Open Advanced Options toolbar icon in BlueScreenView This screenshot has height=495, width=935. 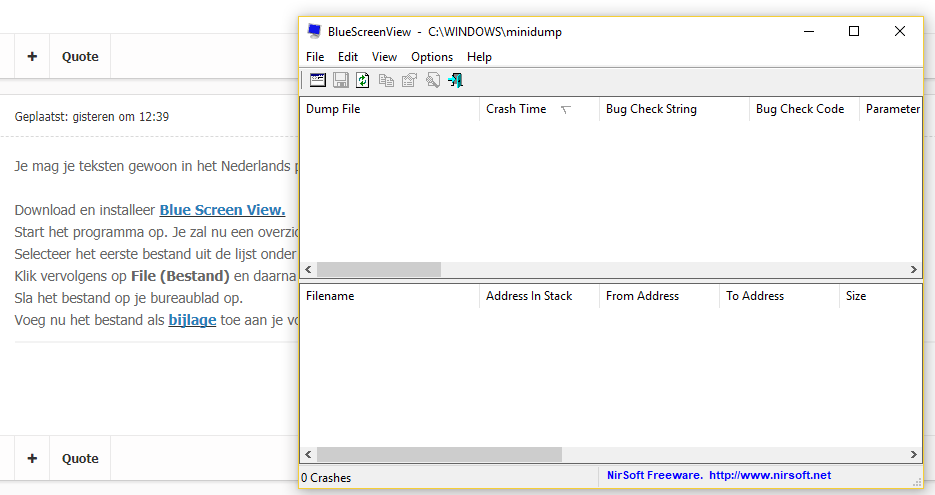pyautogui.click(x=318, y=80)
